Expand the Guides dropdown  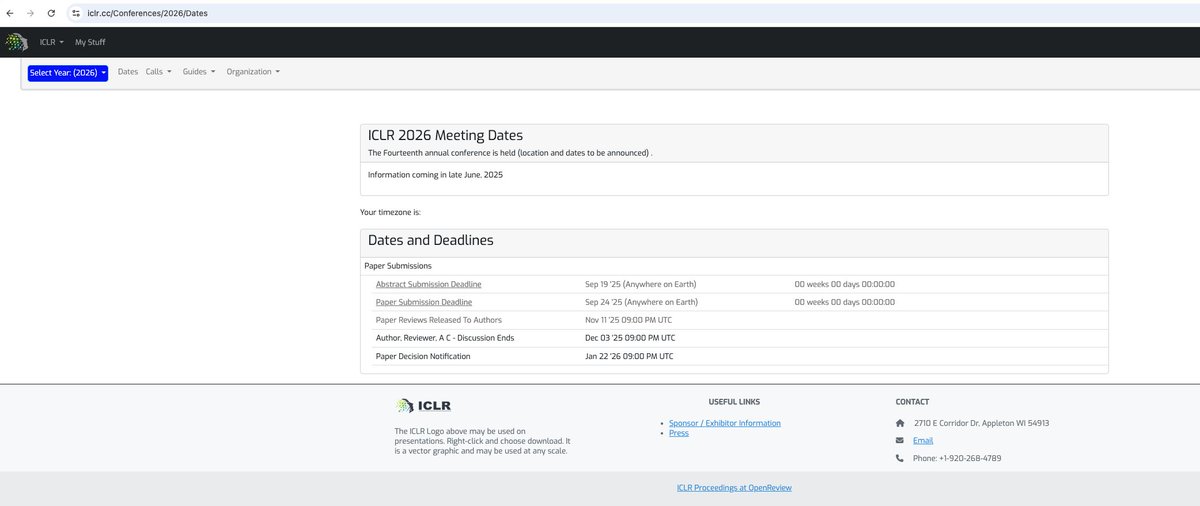click(x=198, y=72)
